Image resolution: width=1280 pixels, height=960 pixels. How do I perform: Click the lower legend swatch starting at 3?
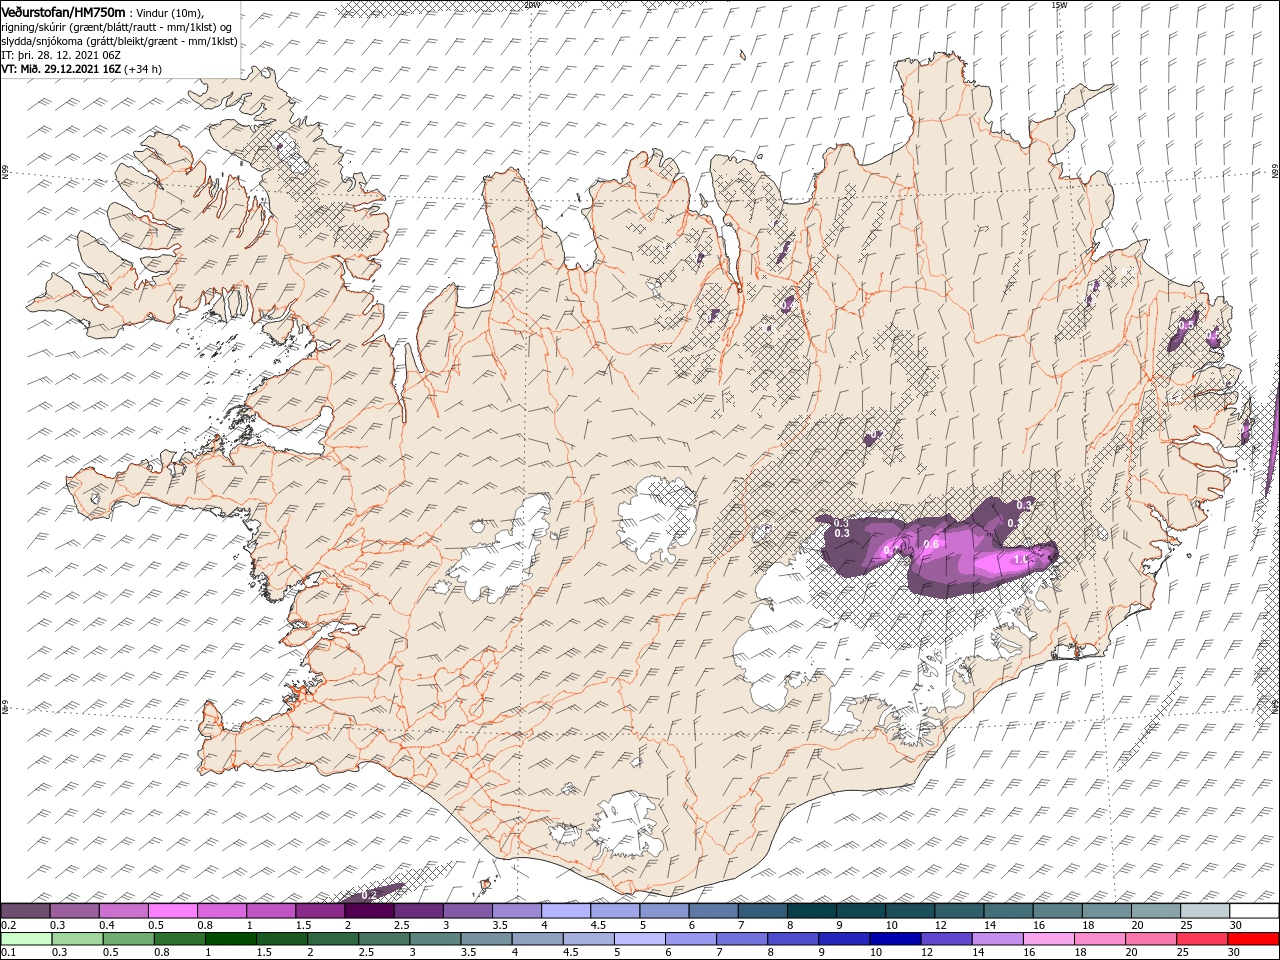tap(436, 939)
